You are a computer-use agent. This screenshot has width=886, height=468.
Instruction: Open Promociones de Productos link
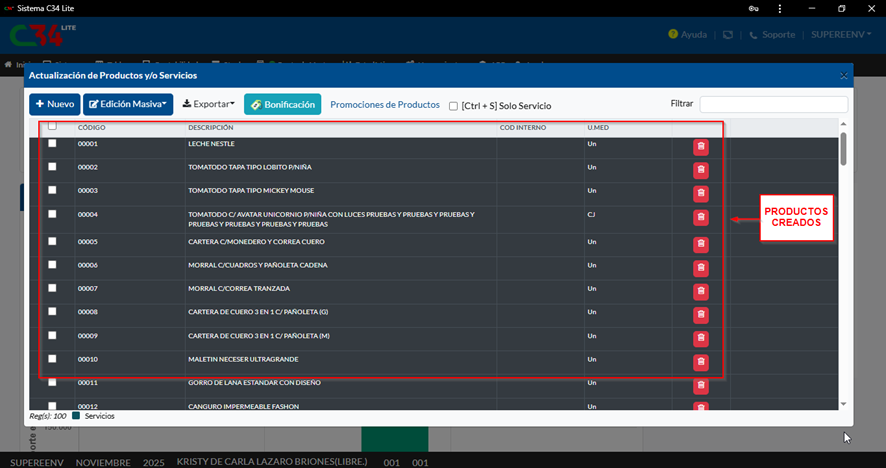(384, 105)
